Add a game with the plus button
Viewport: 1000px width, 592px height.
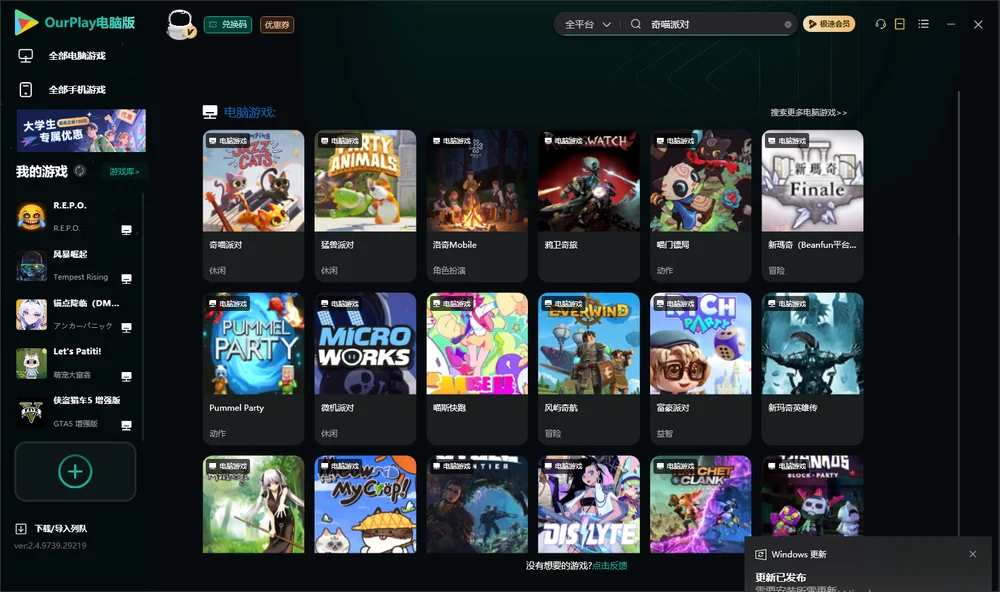75,471
